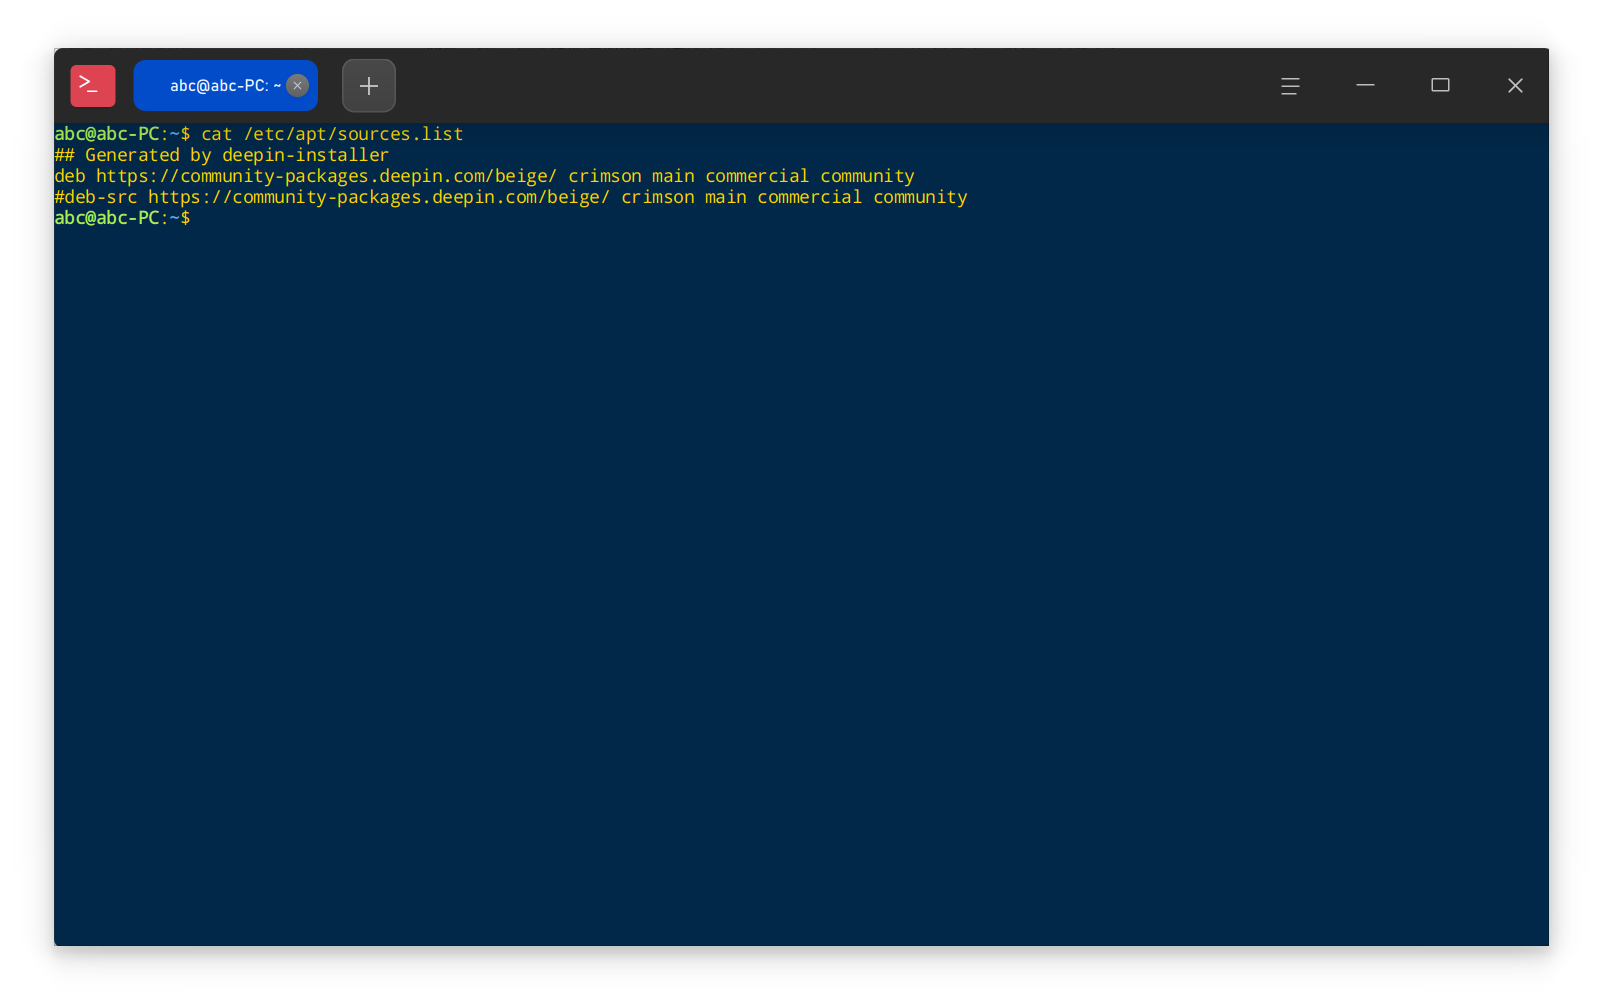Viewport: 1603px width, 1006px height.
Task: Maximize the terminal window
Action: (1440, 86)
